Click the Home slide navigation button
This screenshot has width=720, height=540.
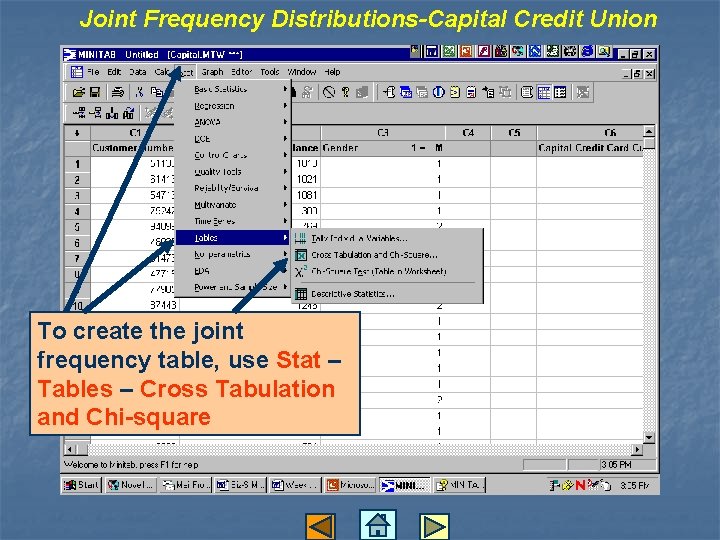[x=377, y=525]
